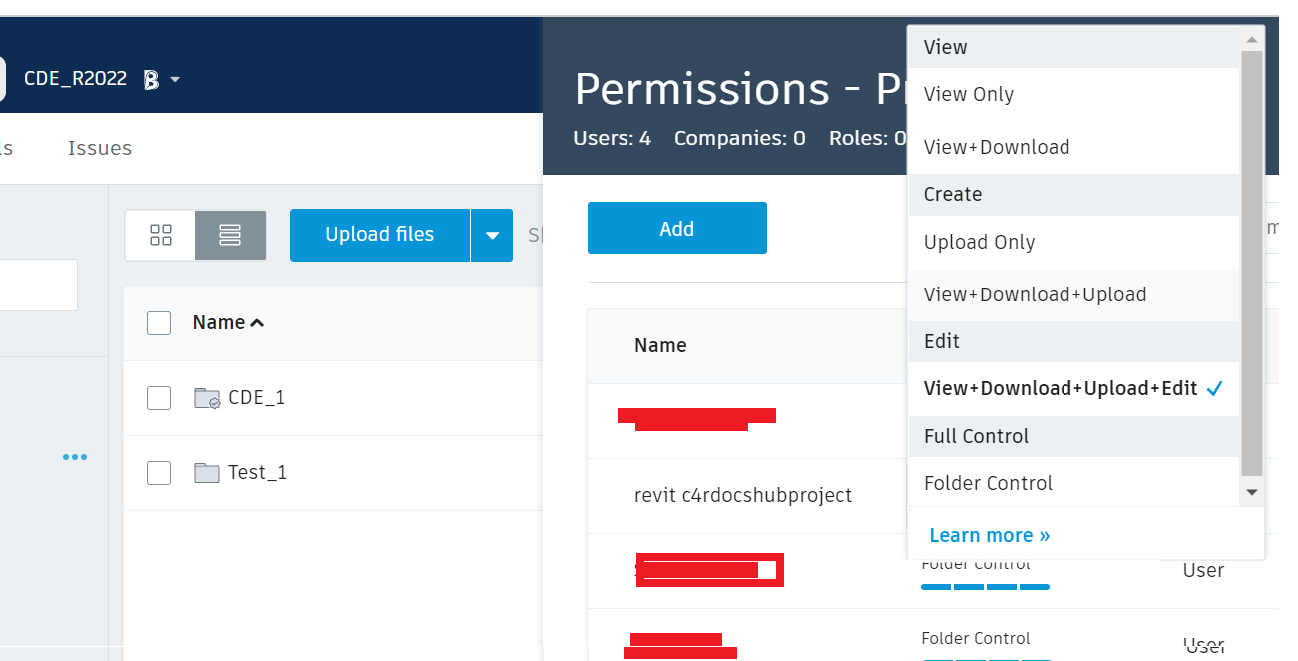Click the Test_1 folder icon
Screen dimensions: 1298x661
point(207,473)
